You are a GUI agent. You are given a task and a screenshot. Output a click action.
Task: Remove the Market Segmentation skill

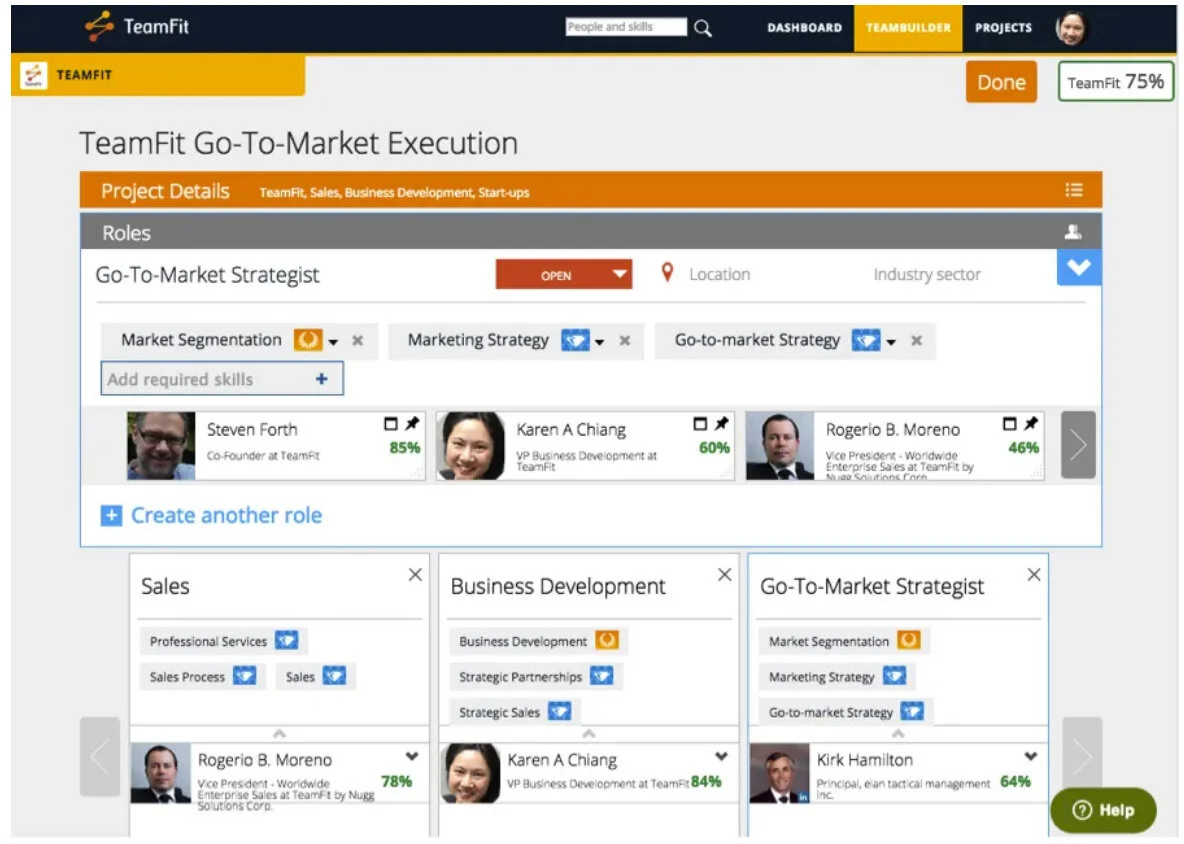point(358,341)
